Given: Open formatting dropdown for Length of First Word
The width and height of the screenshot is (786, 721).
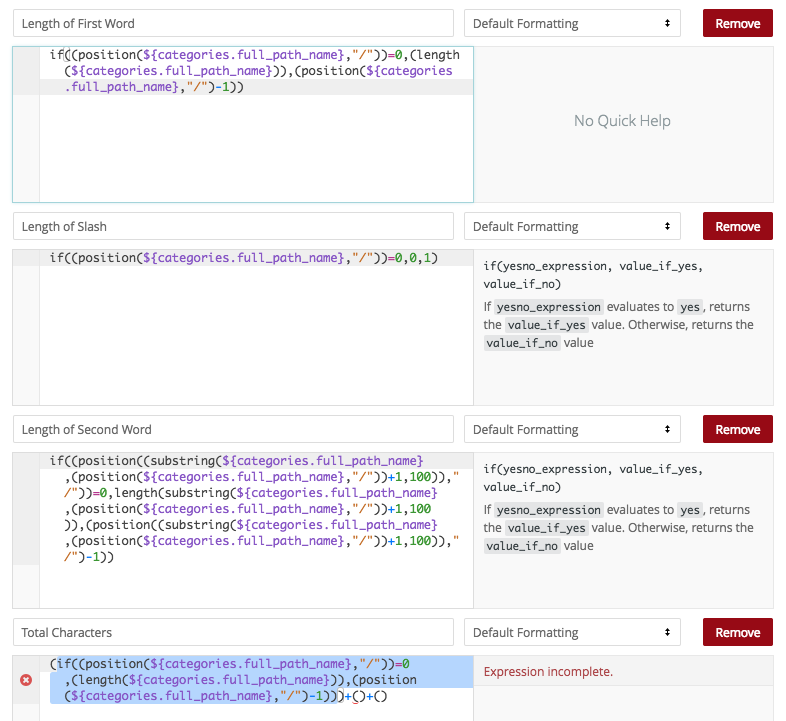Looking at the screenshot, I should coord(572,23).
